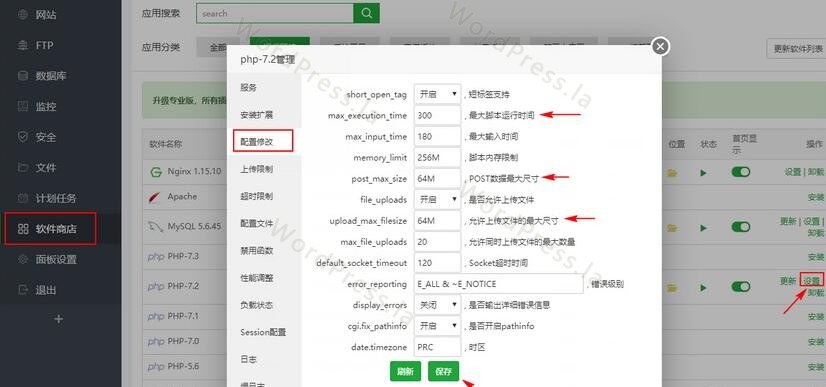
Task: Click the Nginx logo icon
Action: pos(155,172)
